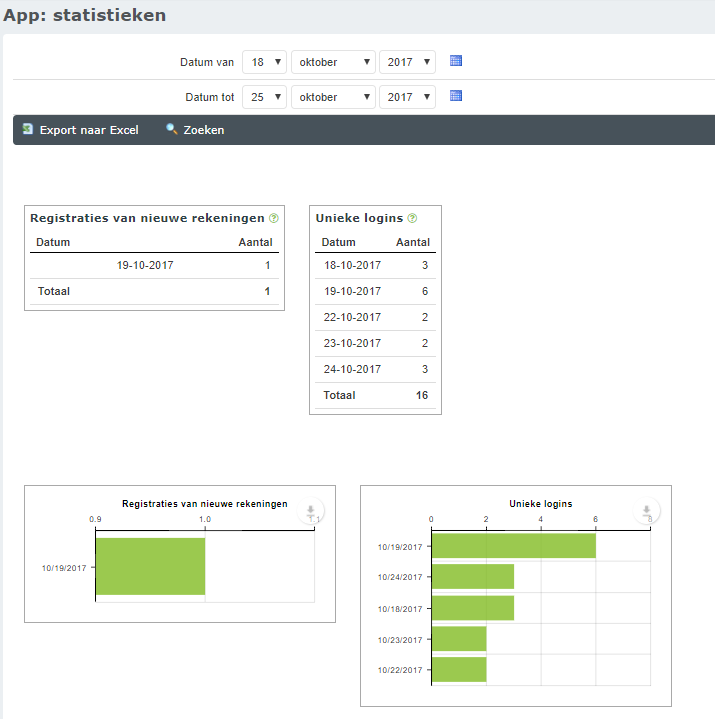Click Datum header in Registraties table

pos(53,242)
